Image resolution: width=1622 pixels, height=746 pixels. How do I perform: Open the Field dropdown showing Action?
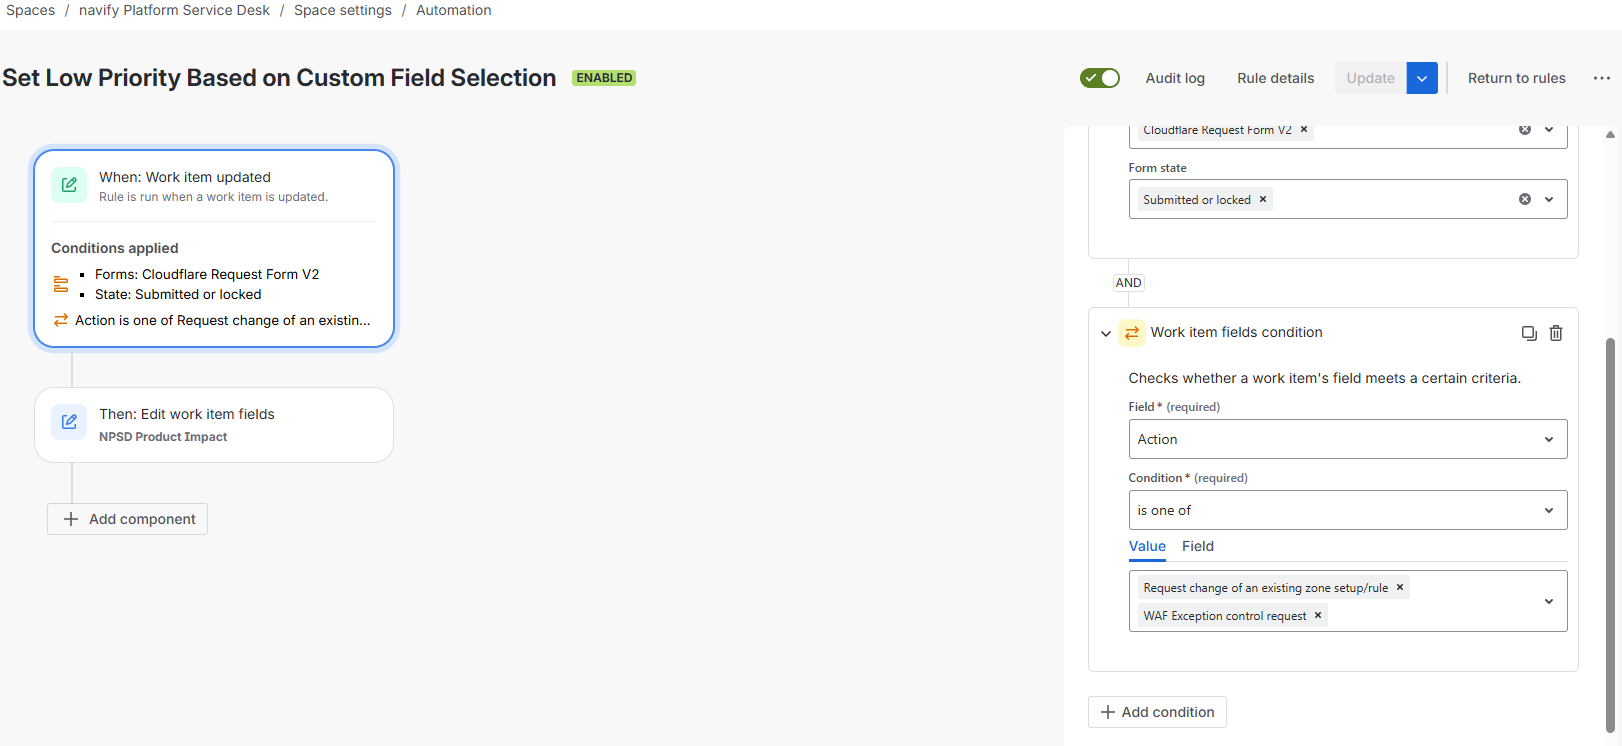coord(1348,439)
